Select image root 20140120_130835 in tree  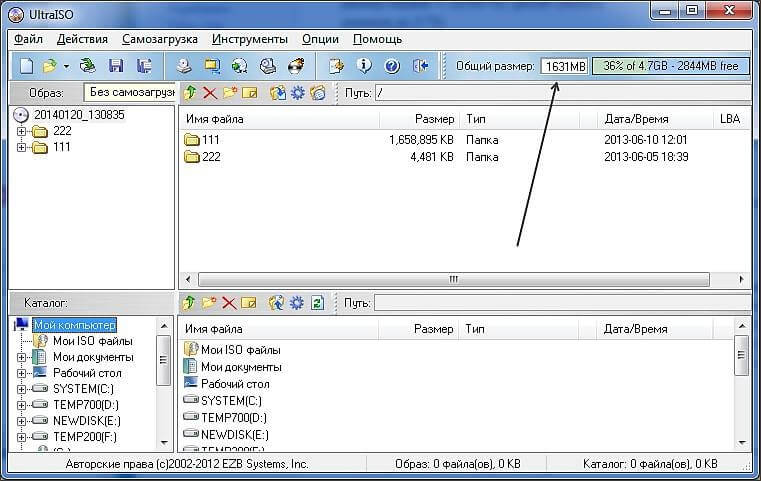tap(79, 115)
